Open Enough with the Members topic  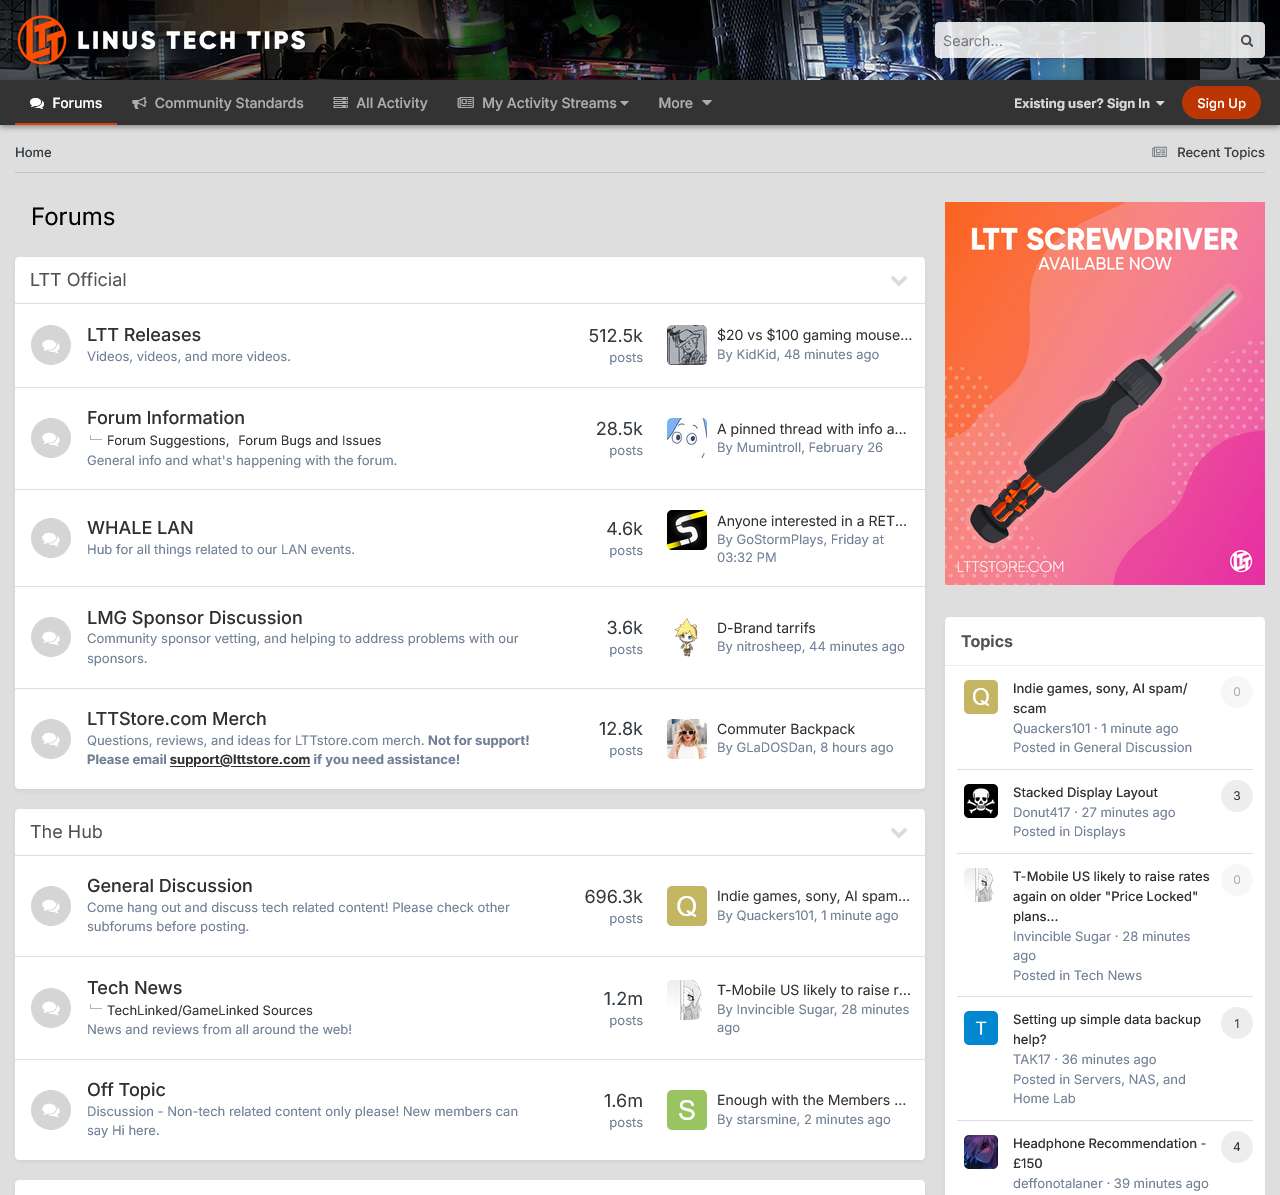[x=811, y=1100]
